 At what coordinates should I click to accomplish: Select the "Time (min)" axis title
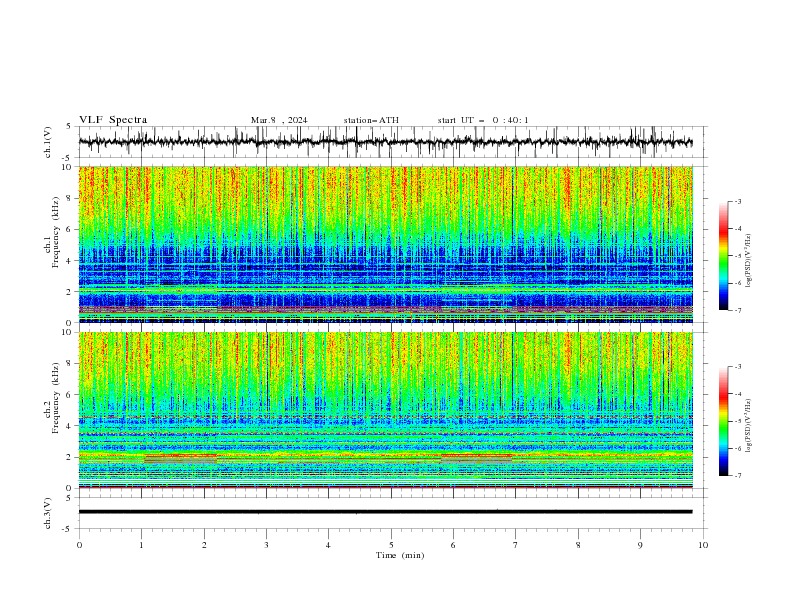pos(400,555)
